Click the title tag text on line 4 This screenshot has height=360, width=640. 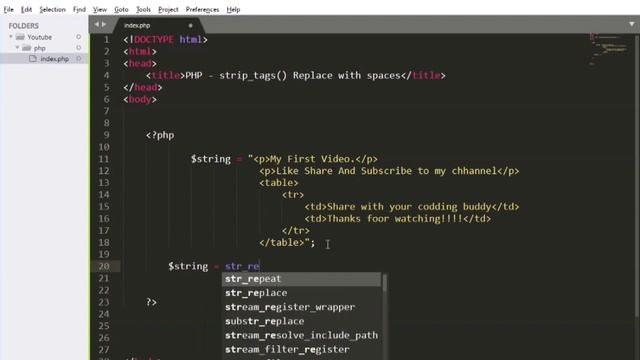tap(293, 76)
